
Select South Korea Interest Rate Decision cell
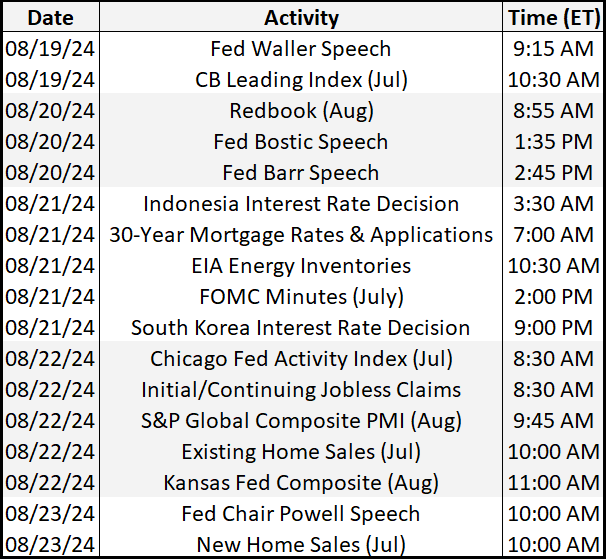click(x=301, y=327)
